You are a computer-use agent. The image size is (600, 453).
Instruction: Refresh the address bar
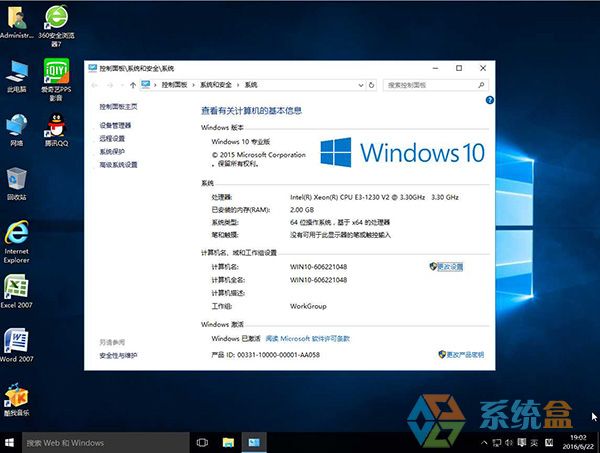tap(371, 85)
